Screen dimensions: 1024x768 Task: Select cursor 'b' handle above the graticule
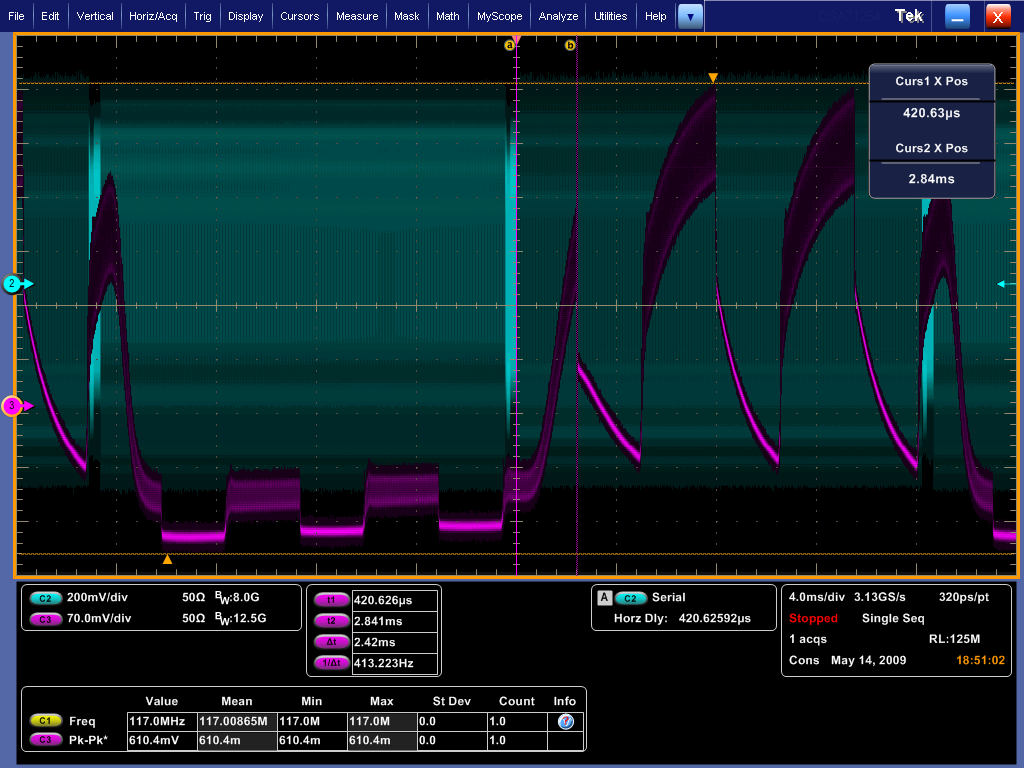pyautogui.click(x=570, y=45)
